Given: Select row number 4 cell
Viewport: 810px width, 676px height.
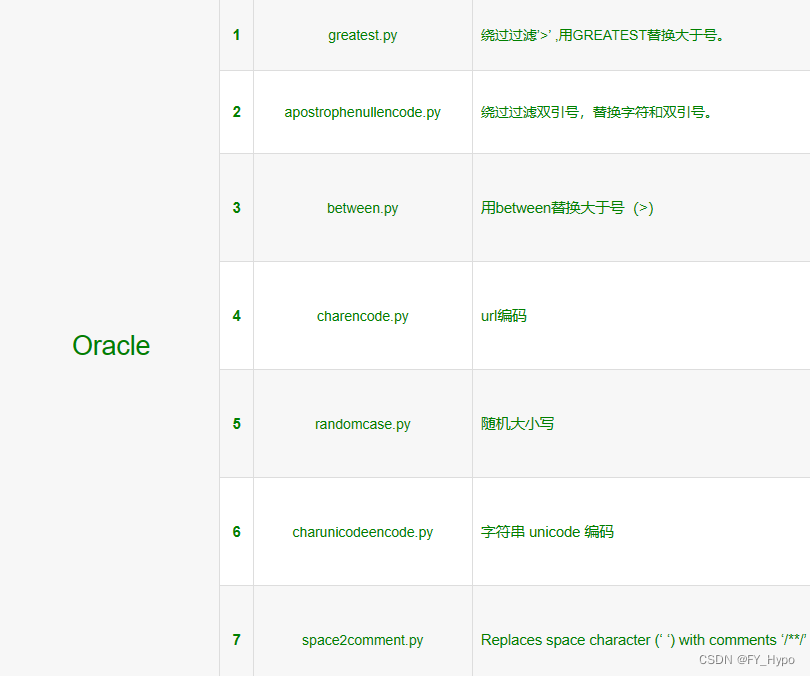Looking at the screenshot, I should click(237, 316).
